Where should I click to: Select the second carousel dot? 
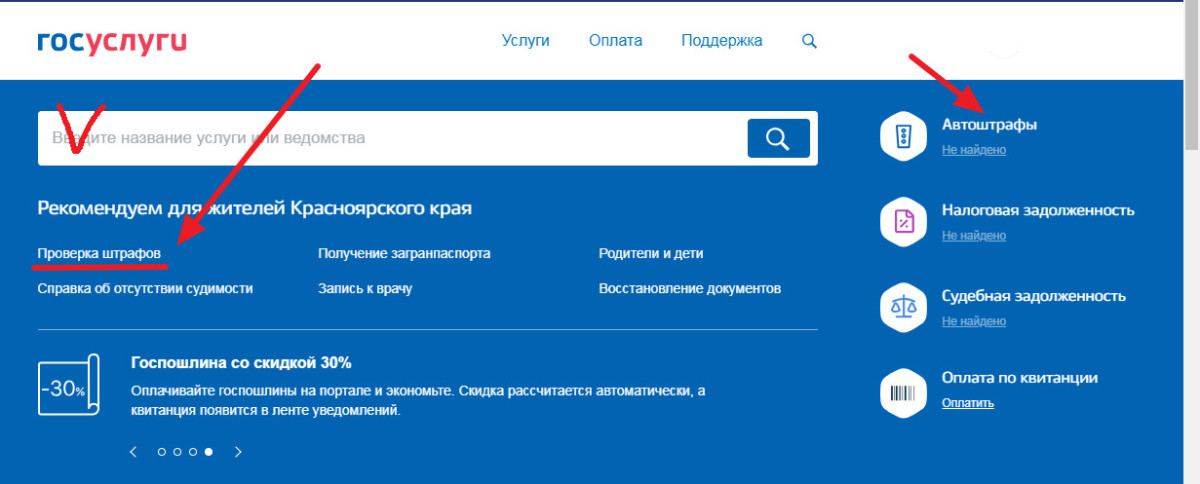pyautogui.click(x=177, y=452)
